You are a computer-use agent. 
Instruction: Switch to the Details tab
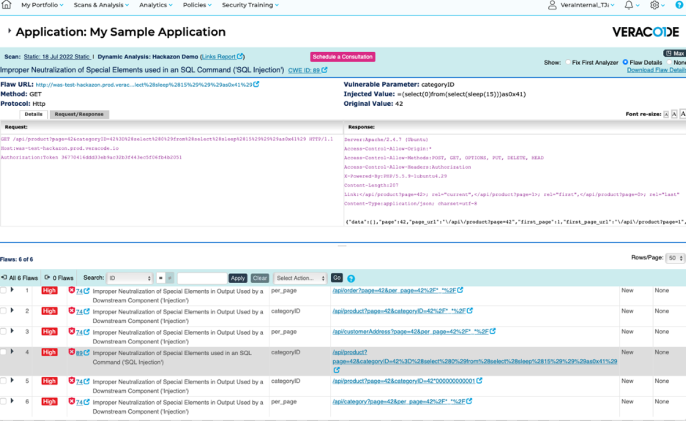[34, 114]
